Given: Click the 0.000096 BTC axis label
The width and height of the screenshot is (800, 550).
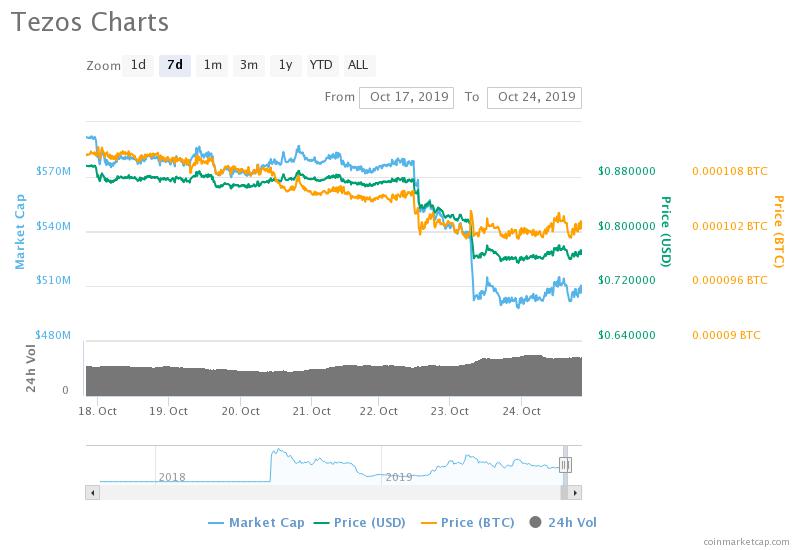Looking at the screenshot, I should coord(730,280).
